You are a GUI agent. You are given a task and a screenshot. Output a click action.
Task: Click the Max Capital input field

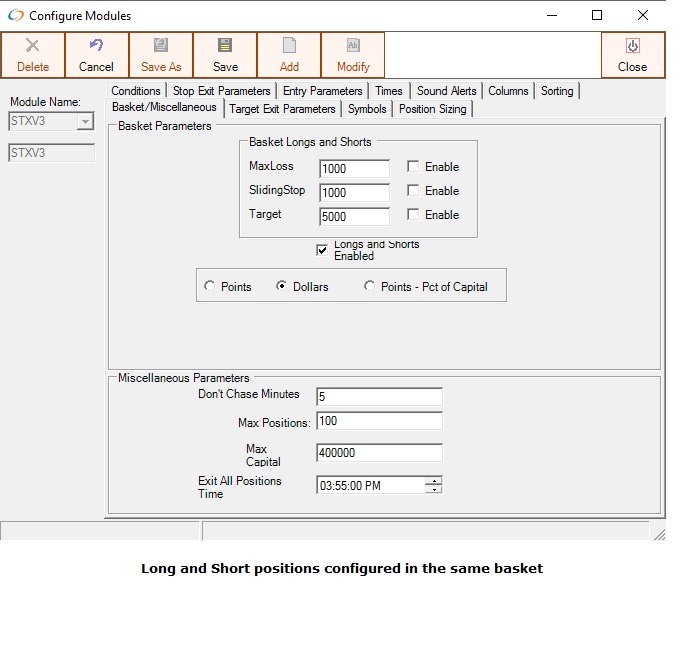(x=378, y=453)
